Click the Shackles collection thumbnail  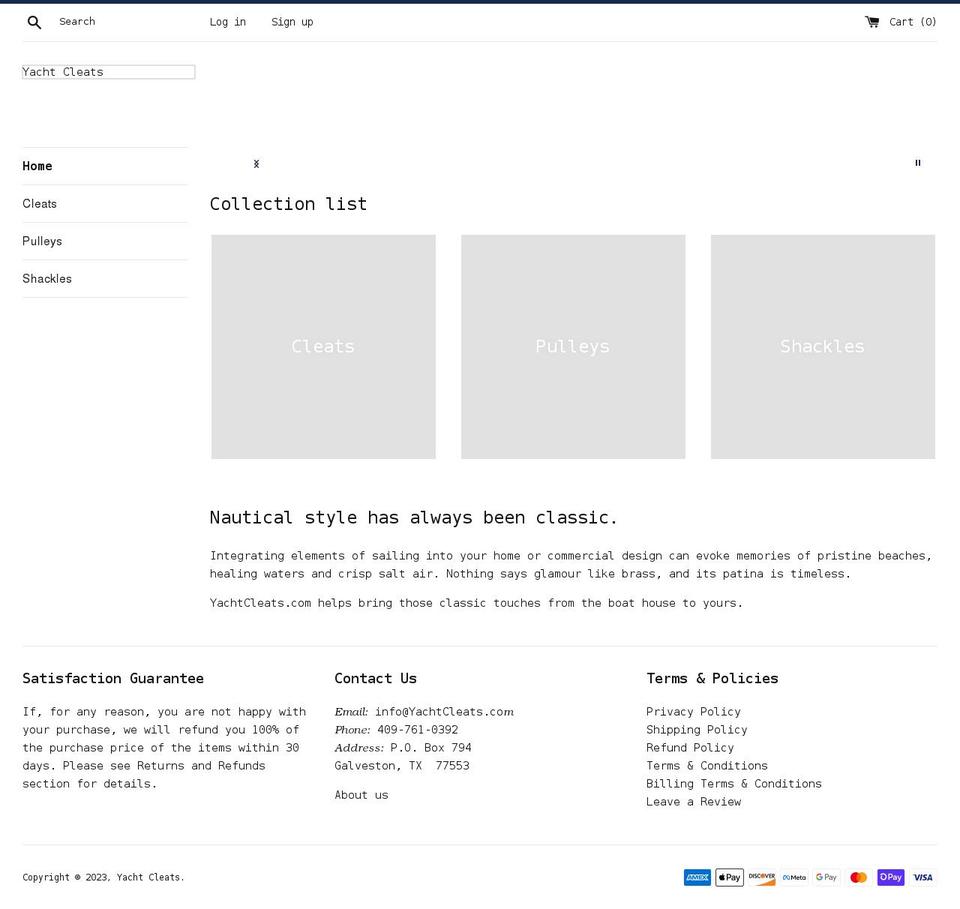[822, 346]
